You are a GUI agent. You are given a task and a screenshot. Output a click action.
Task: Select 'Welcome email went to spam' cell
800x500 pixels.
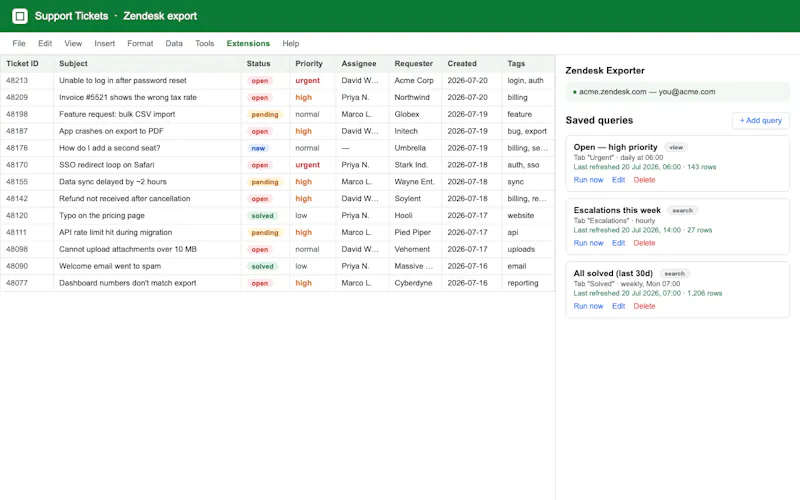tap(147, 266)
